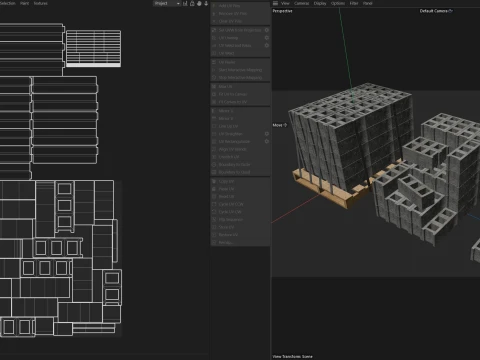Open the viewport Panel menu

click(368, 3)
